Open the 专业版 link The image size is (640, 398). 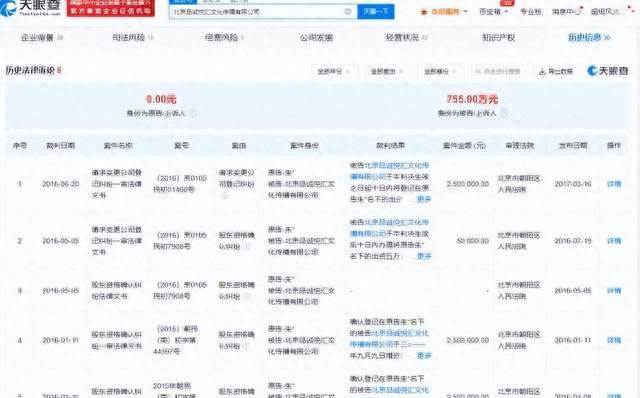[x=531, y=12]
